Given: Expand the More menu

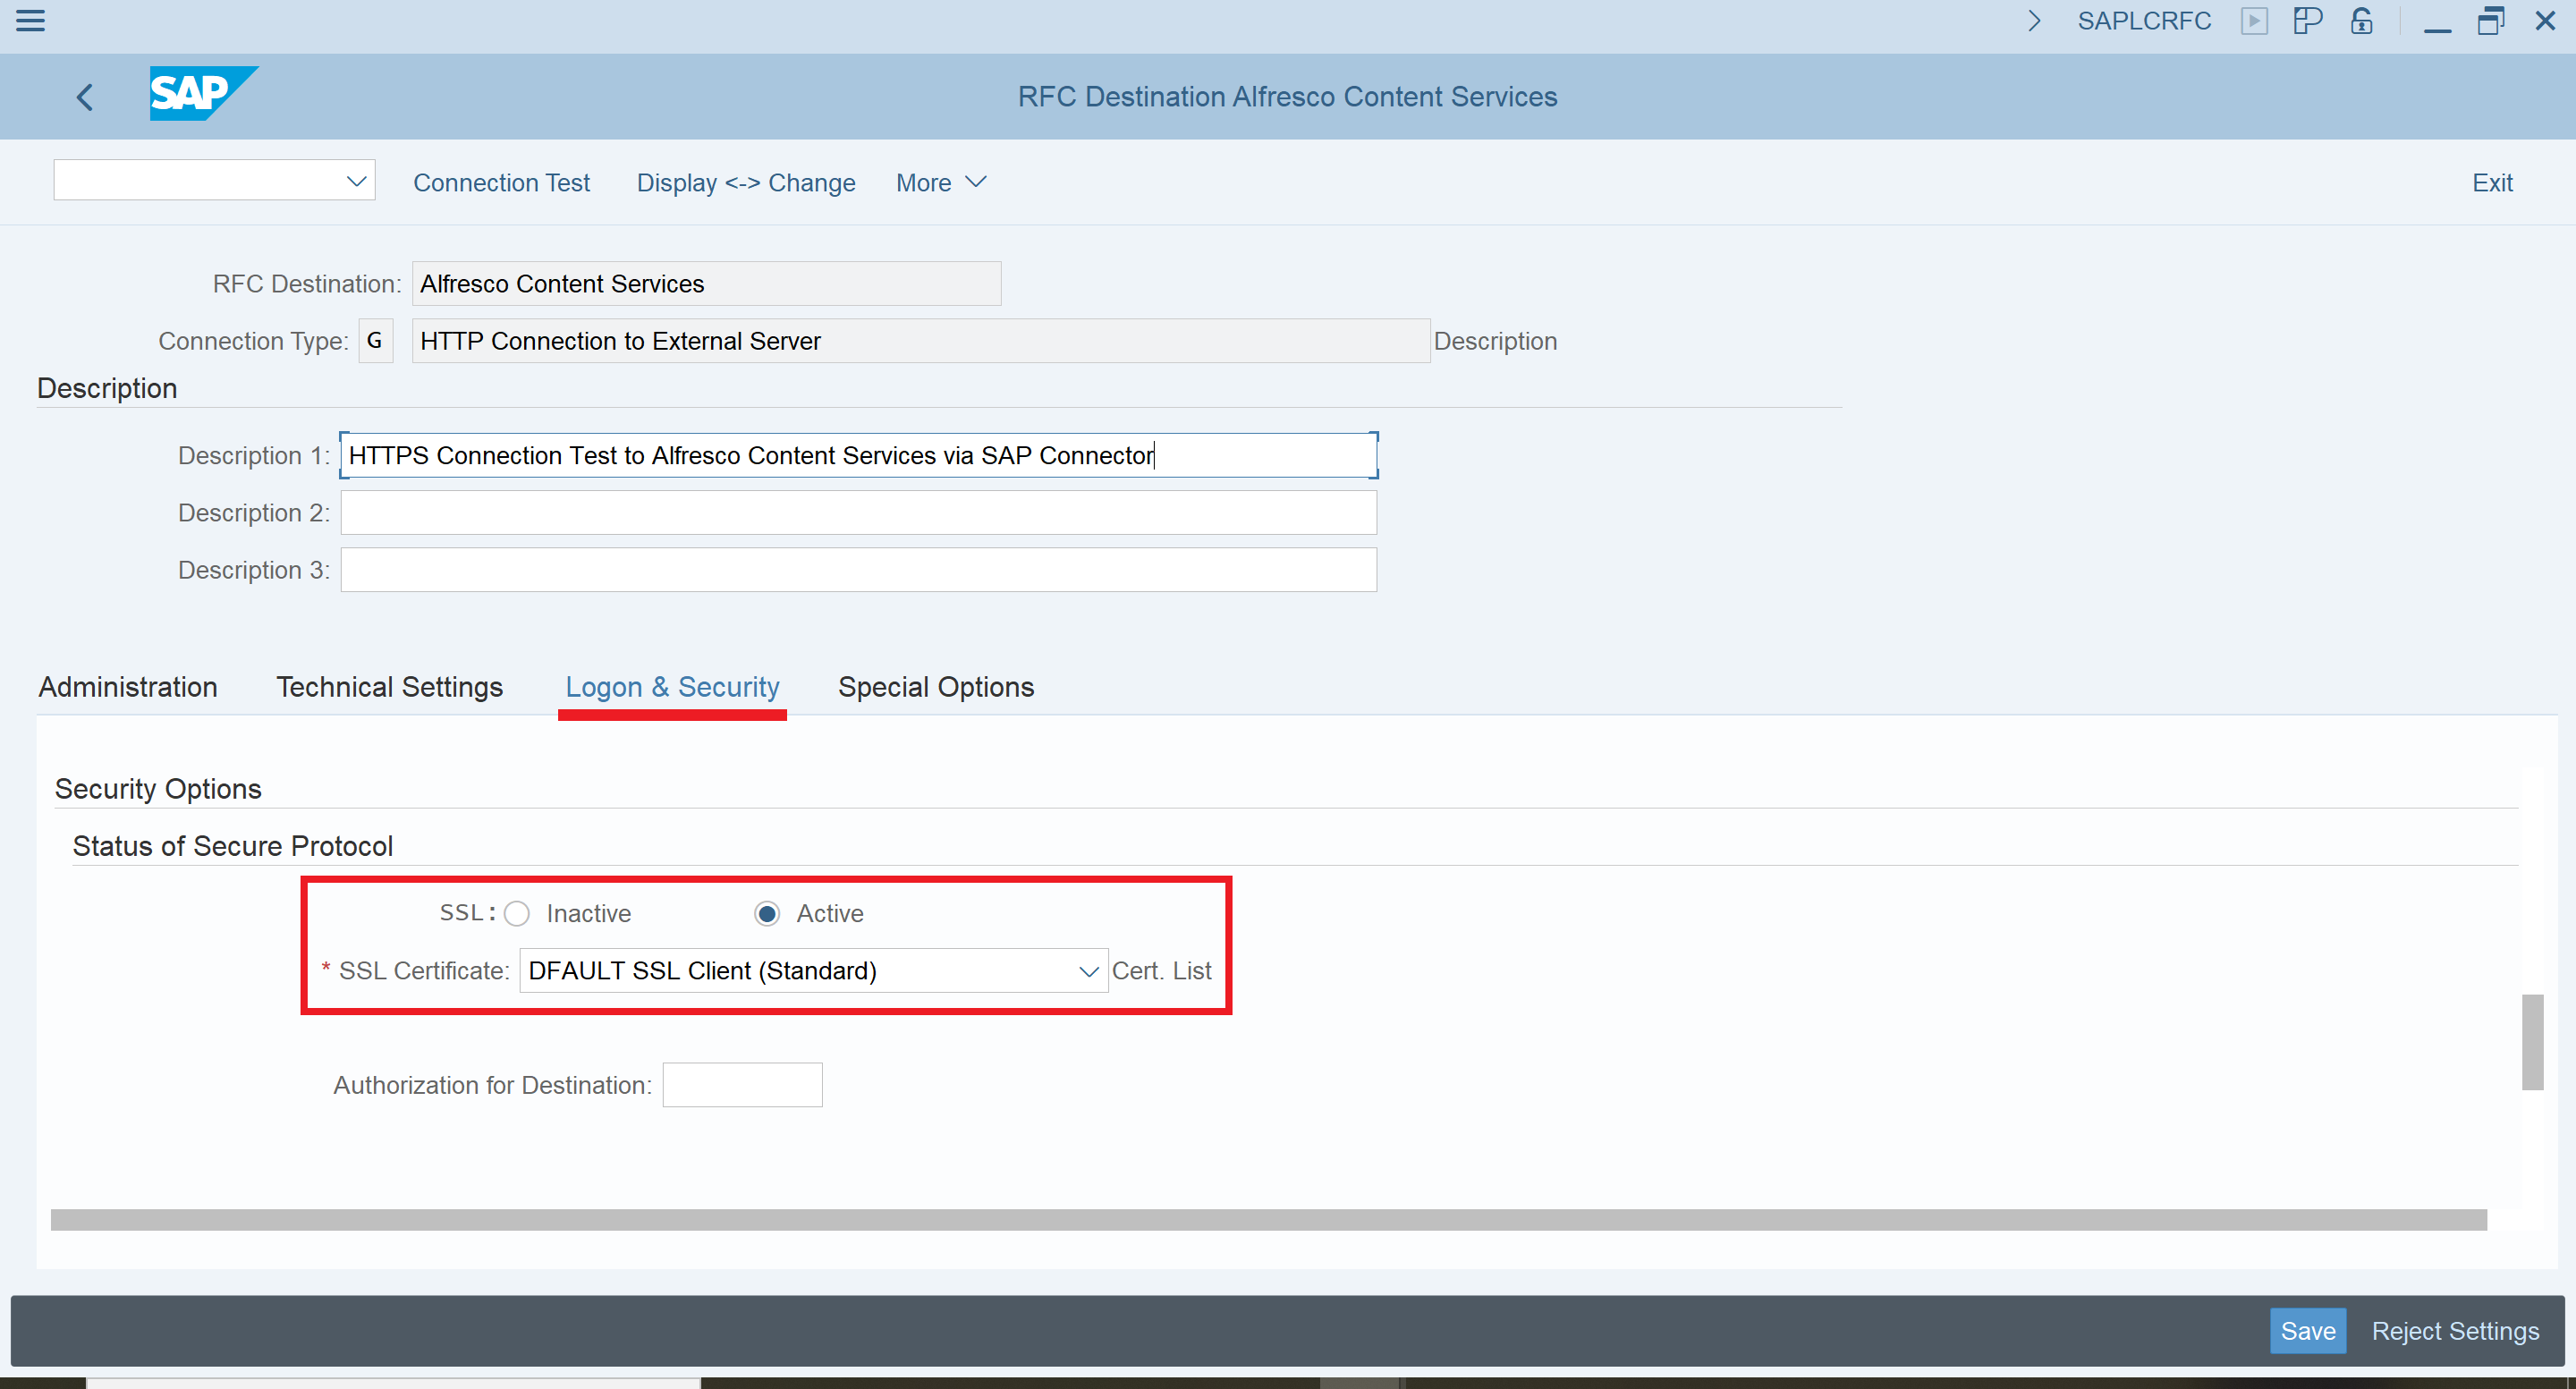Looking at the screenshot, I should click(x=941, y=183).
